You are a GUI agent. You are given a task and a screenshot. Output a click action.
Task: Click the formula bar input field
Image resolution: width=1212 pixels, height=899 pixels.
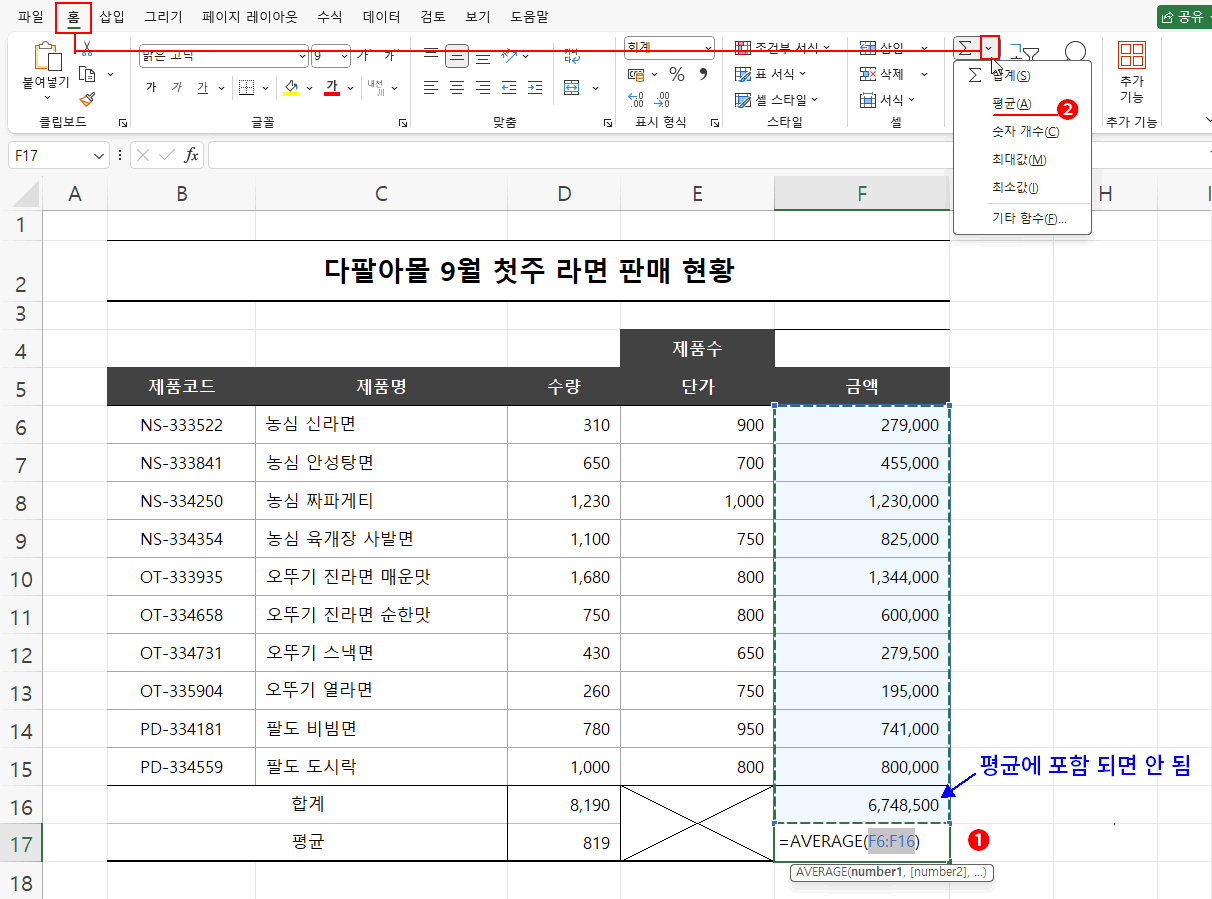point(708,155)
